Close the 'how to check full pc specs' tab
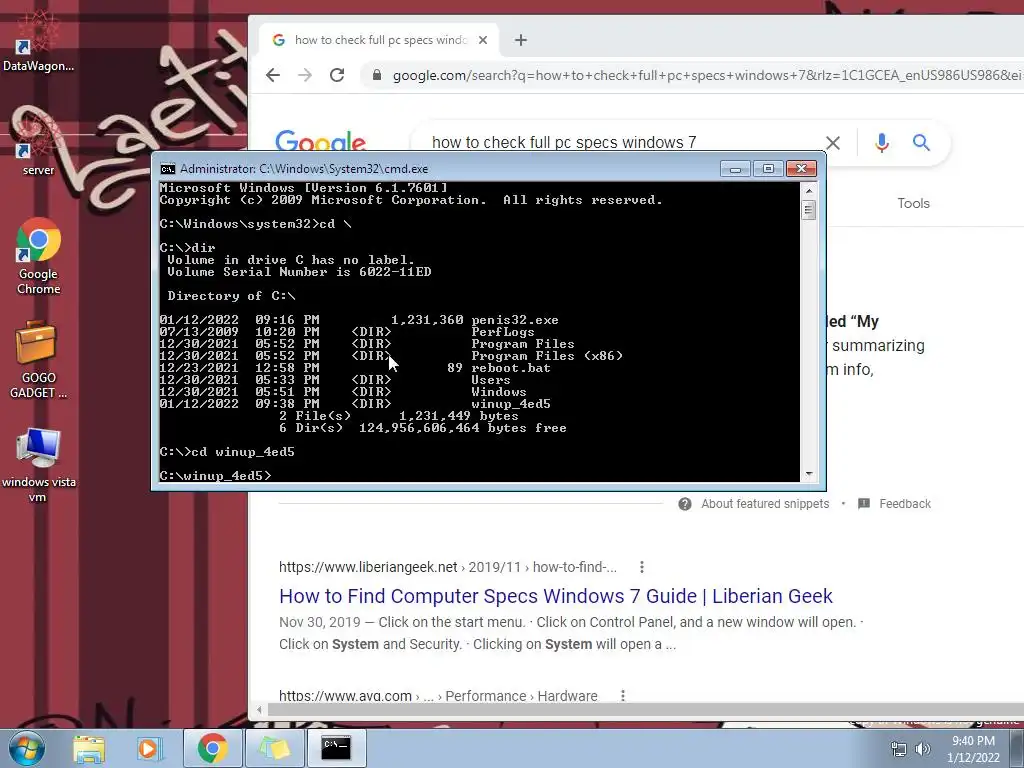This screenshot has width=1024, height=768. click(483, 40)
